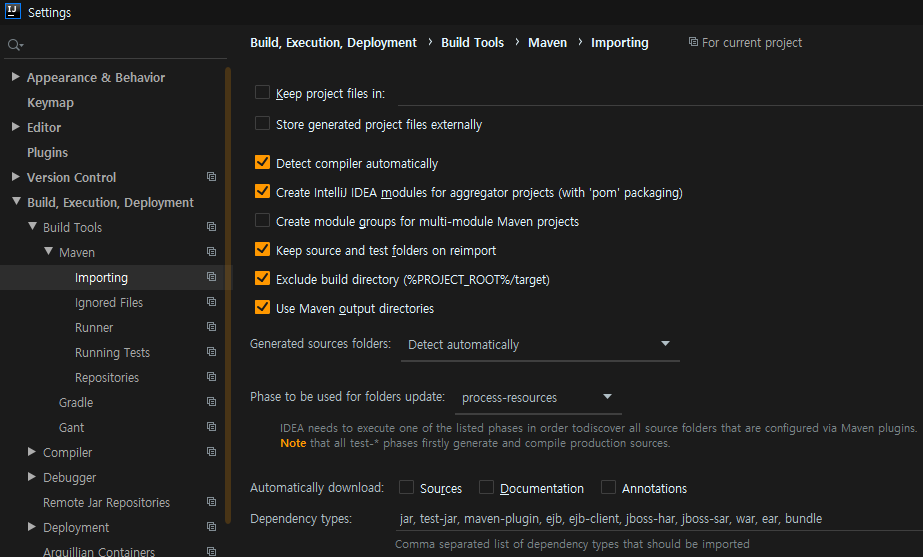Select Repositories under Maven
The height and width of the screenshot is (557, 923).
[107, 377]
